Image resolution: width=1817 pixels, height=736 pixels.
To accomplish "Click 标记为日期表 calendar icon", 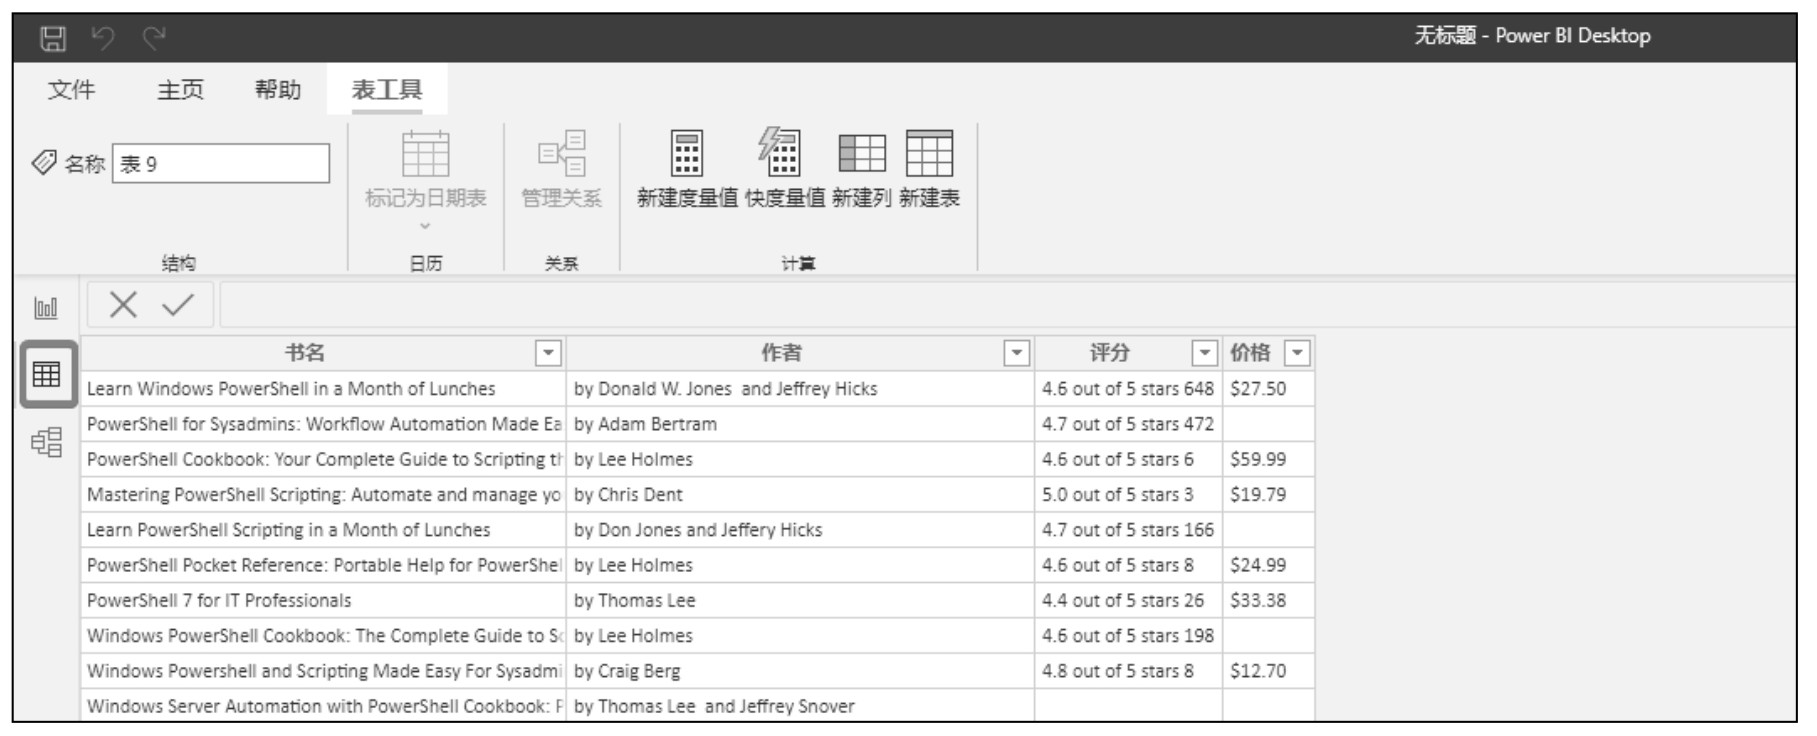I will pyautogui.click(x=425, y=154).
